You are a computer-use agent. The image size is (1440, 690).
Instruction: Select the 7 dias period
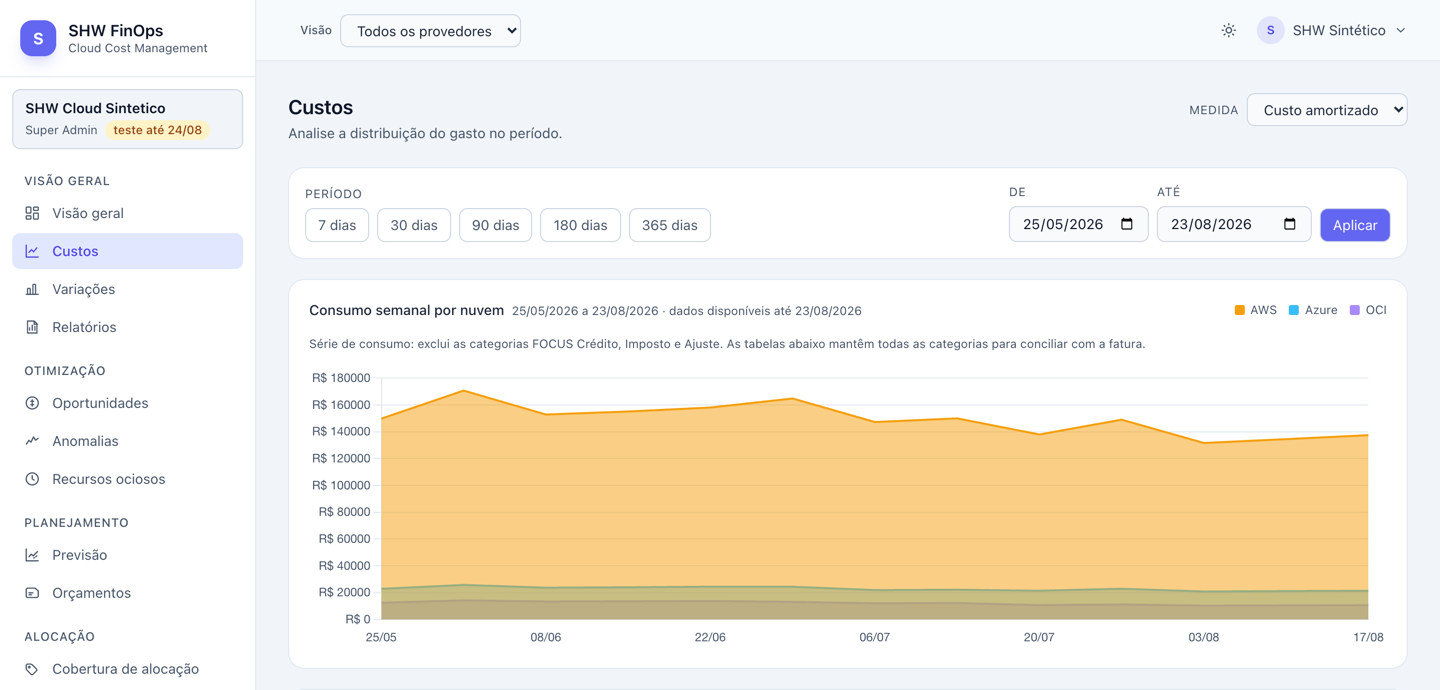337,225
